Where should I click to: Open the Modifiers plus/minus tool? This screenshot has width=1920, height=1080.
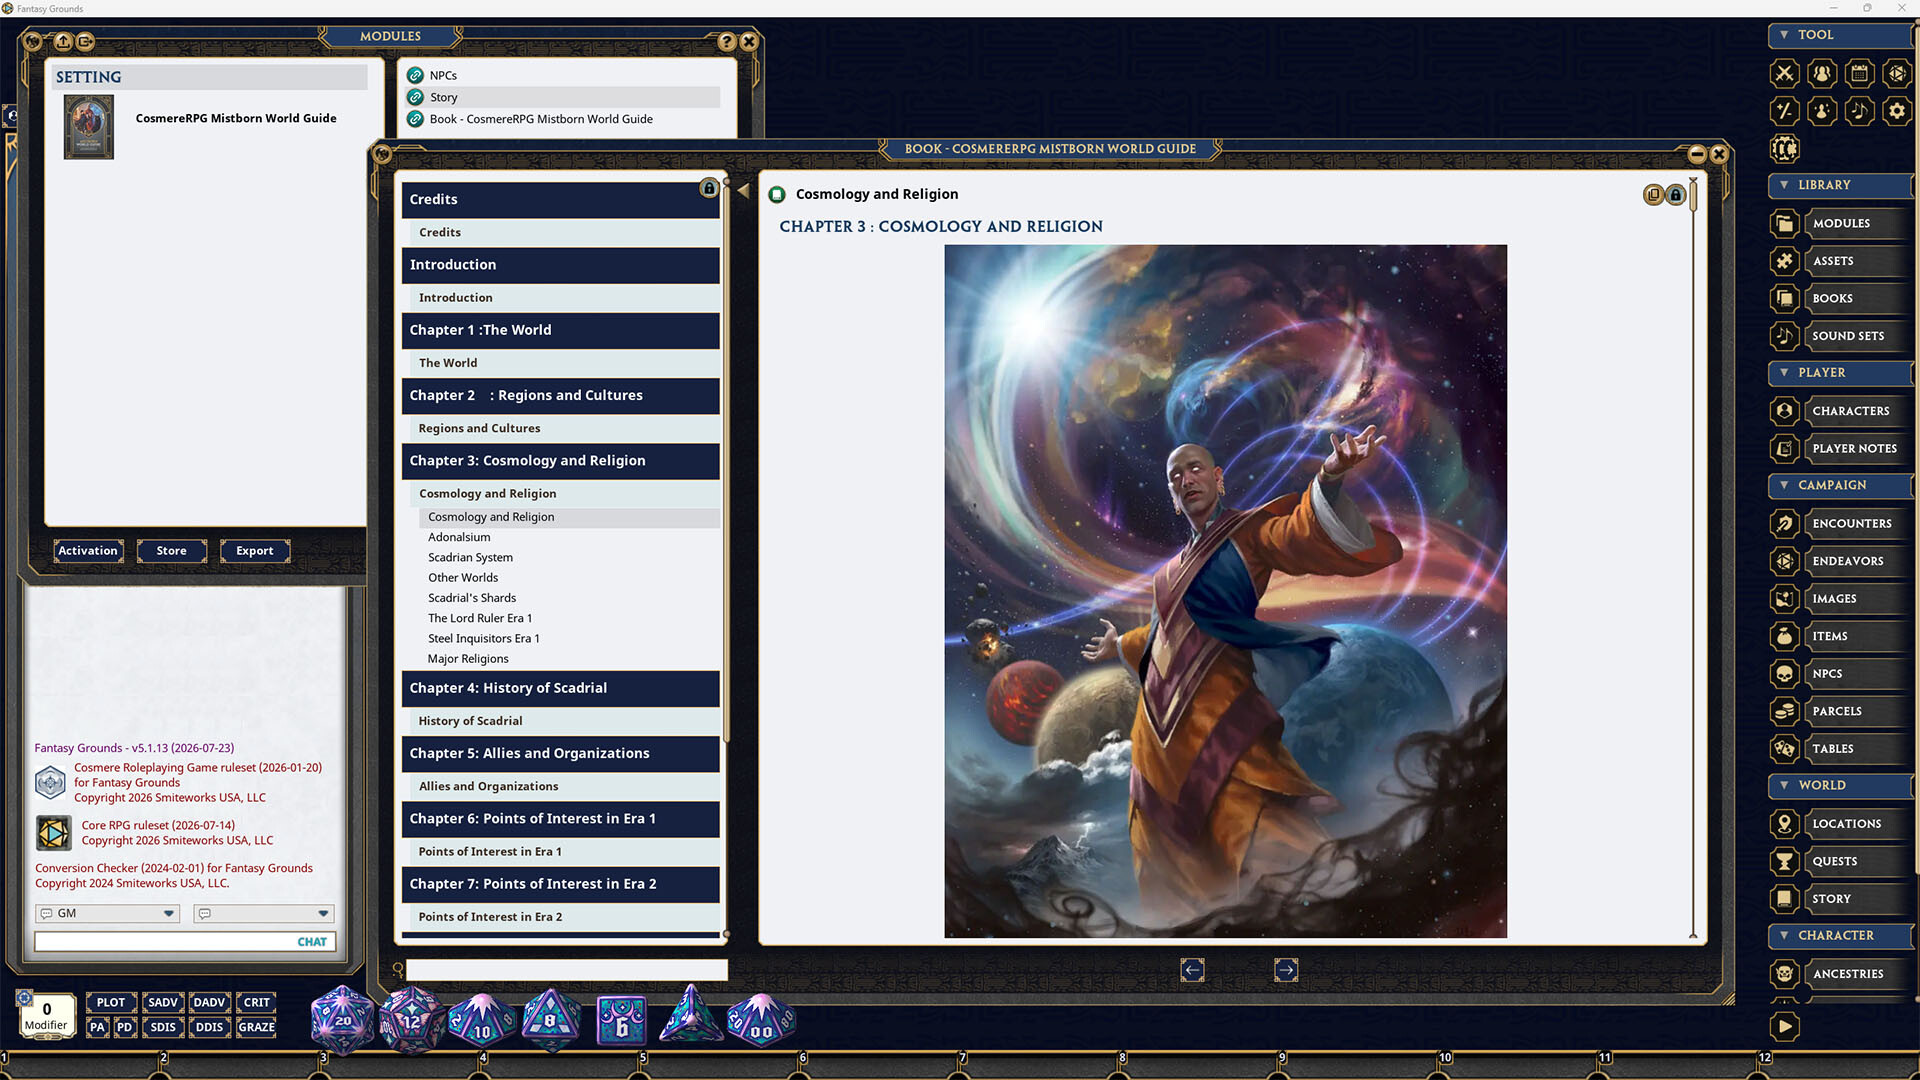(1784, 111)
